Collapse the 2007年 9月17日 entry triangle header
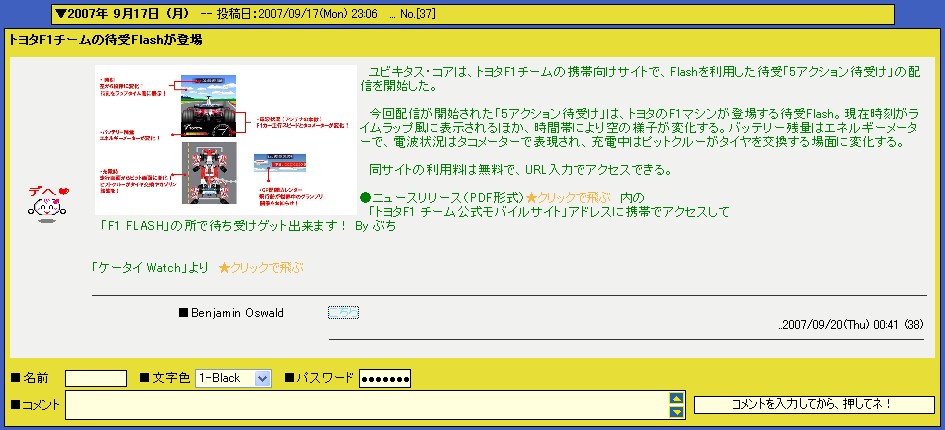This screenshot has height=430, width=945. click(x=61, y=14)
